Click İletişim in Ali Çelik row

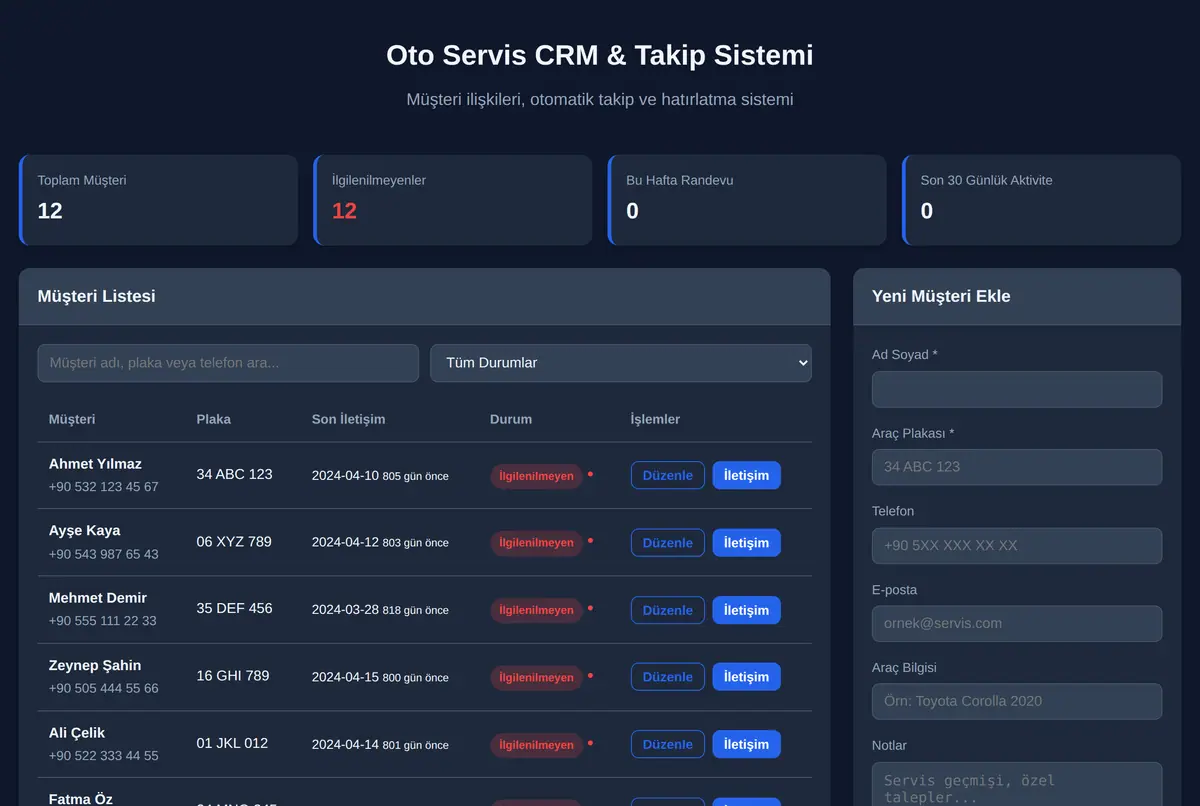tap(746, 744)
